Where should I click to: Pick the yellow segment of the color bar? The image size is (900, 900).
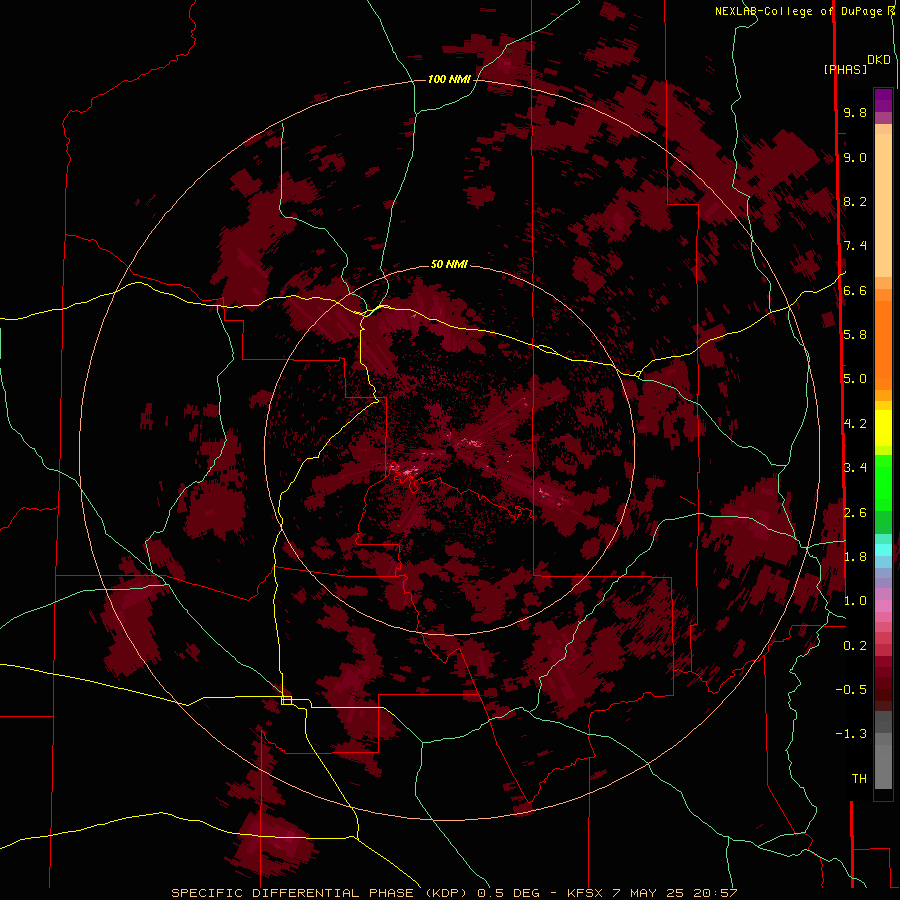(883, 428)
